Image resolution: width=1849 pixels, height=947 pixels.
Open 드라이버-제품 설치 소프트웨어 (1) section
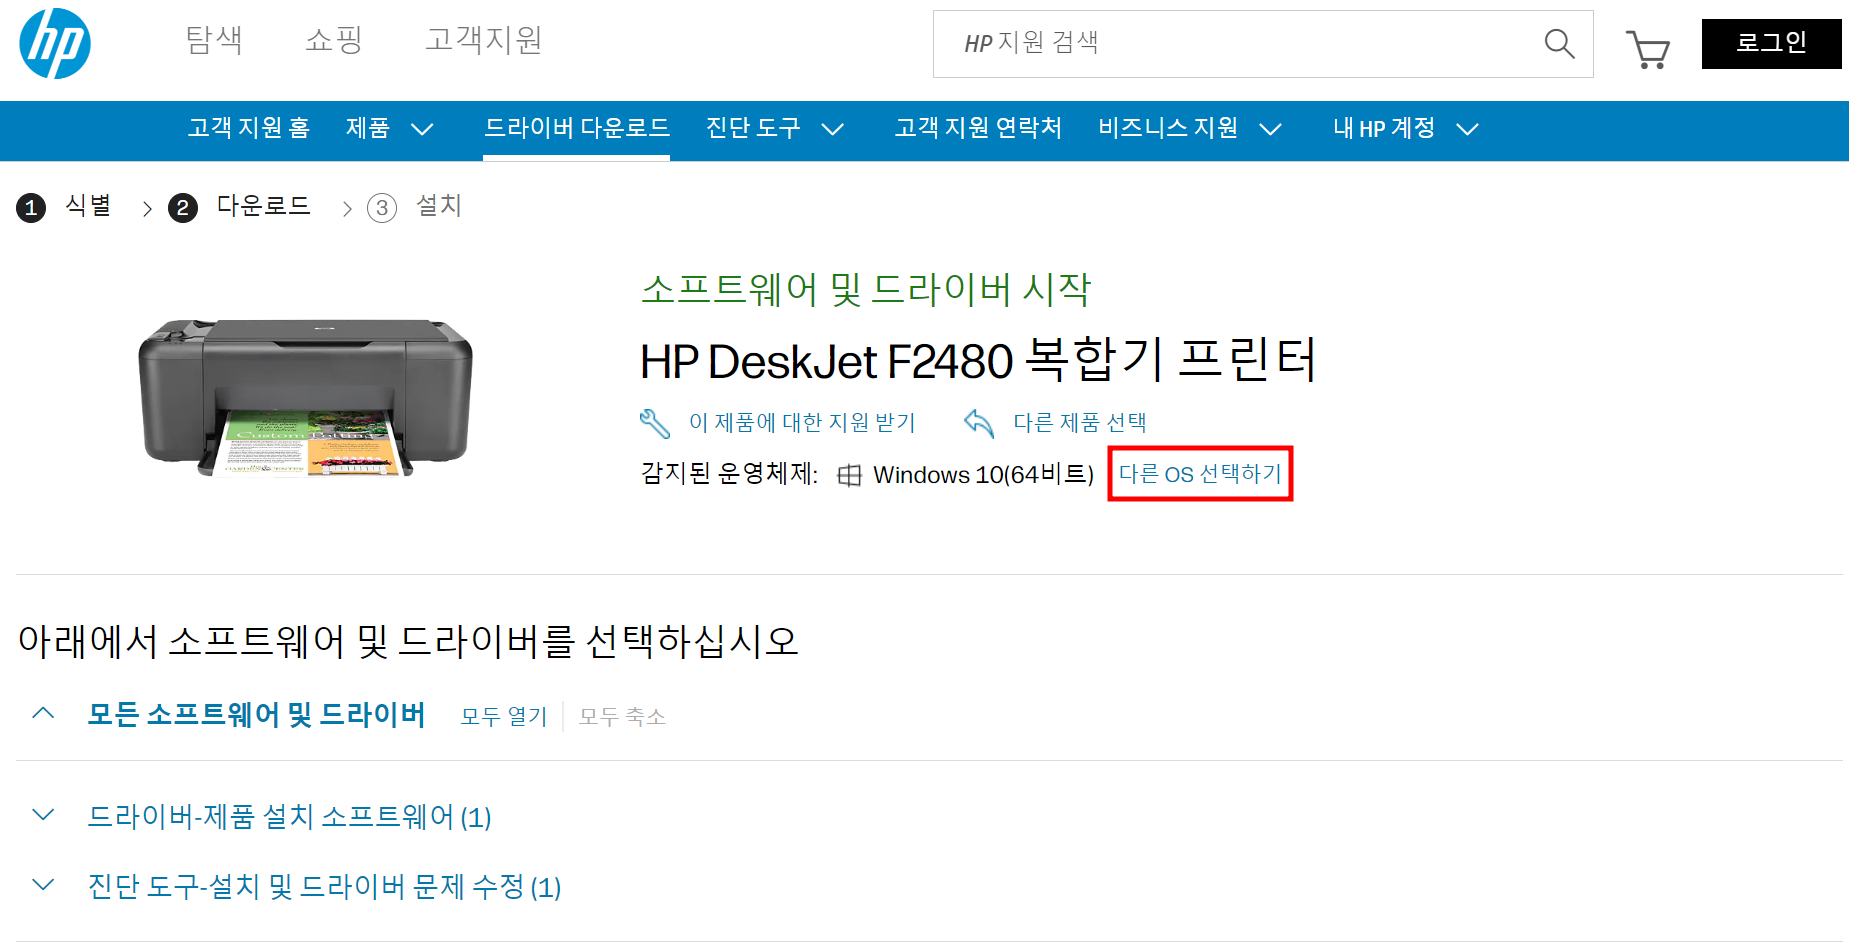click(x=290, y=817)
